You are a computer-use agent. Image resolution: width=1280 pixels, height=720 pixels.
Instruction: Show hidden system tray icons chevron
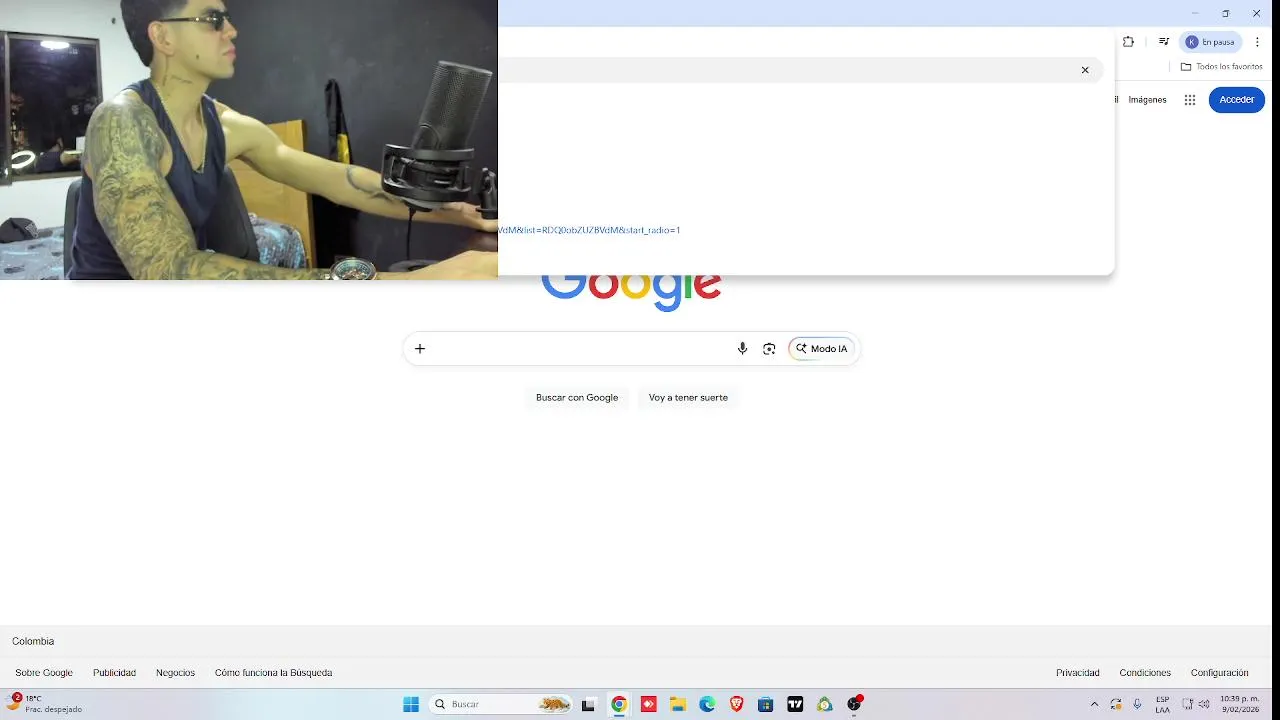pos(1094,704)
